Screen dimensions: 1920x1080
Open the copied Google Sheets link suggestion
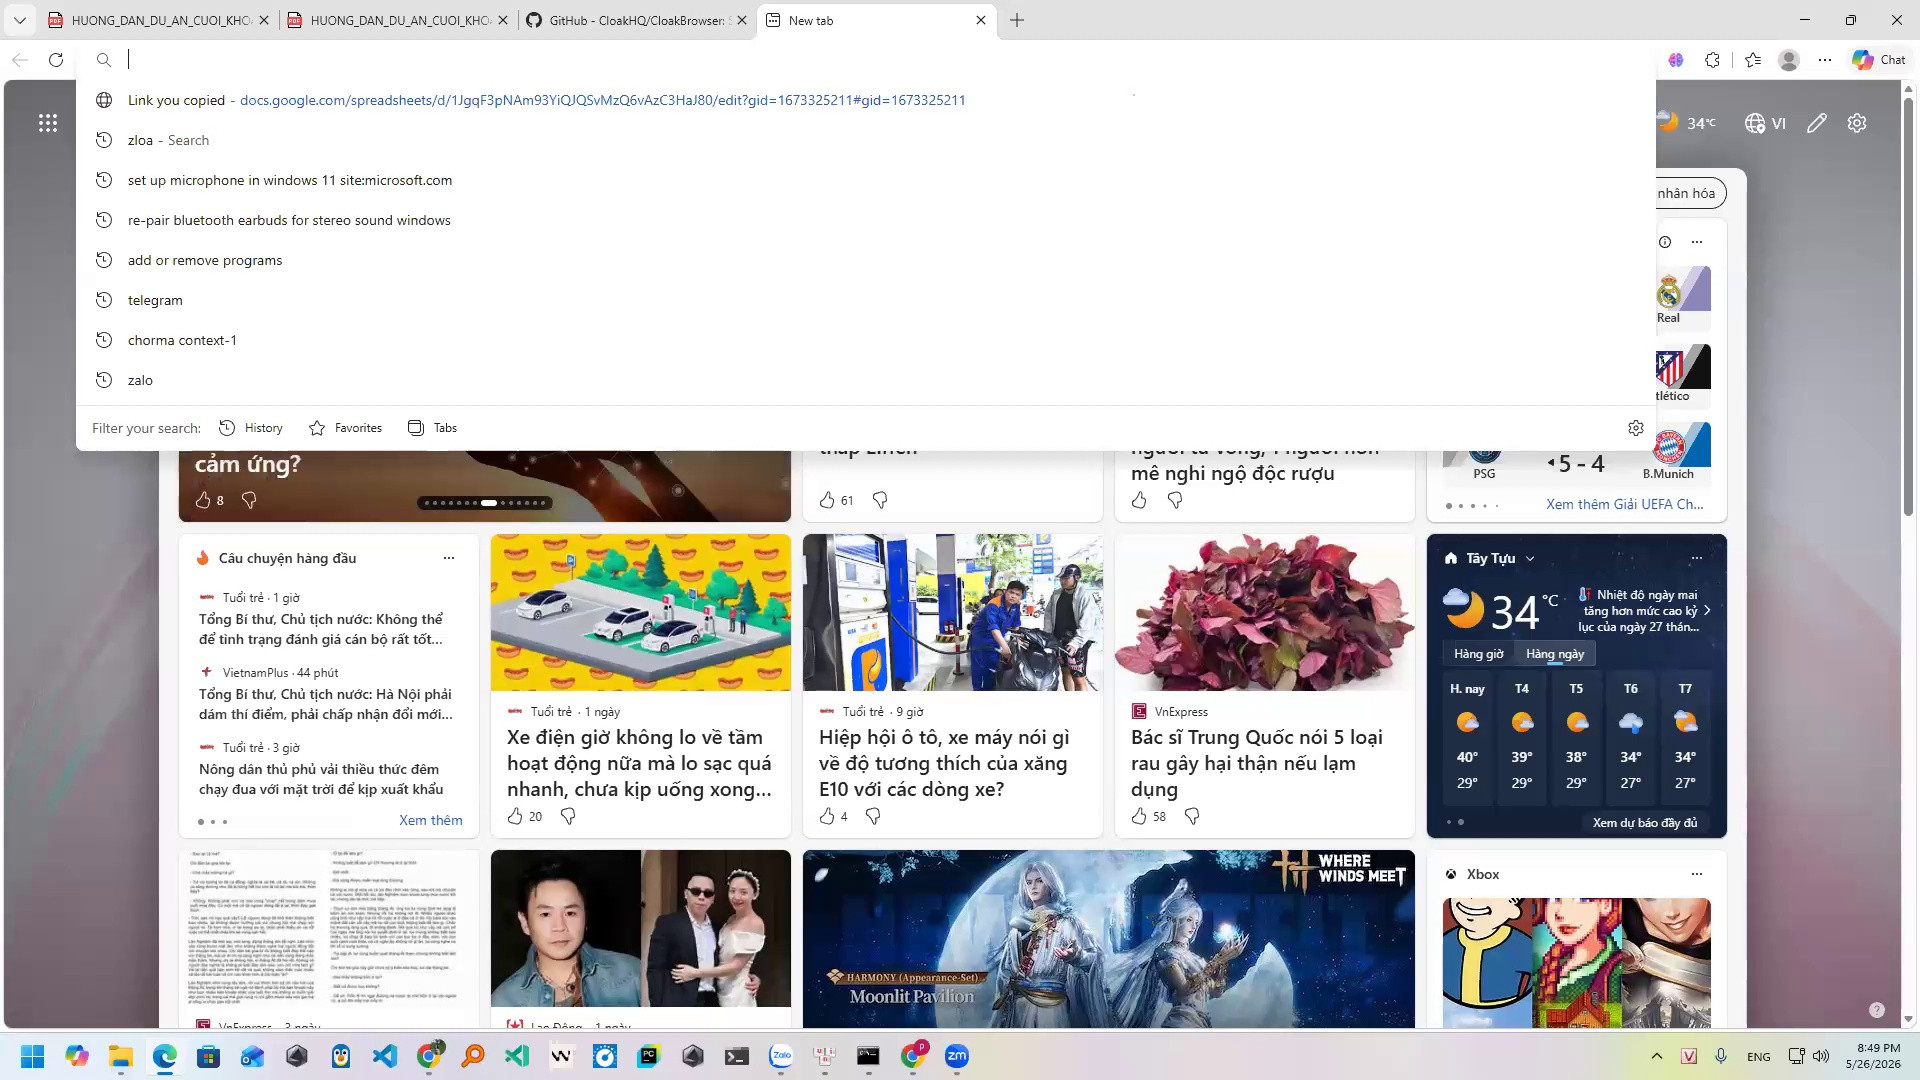coord(866,100)
